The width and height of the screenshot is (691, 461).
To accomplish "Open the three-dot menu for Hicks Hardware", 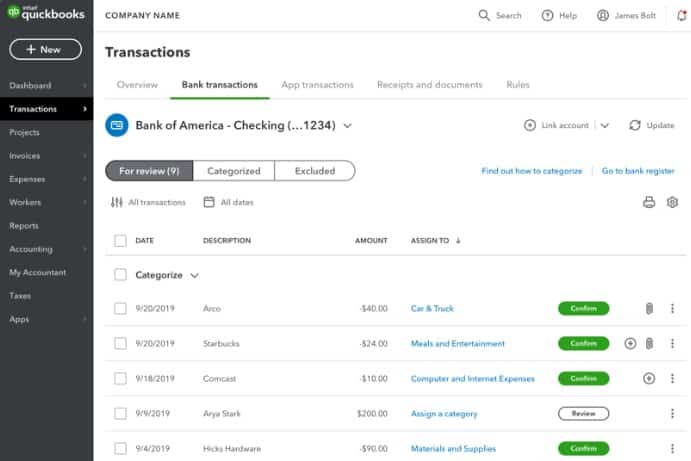I will click(x=672, y=448).
